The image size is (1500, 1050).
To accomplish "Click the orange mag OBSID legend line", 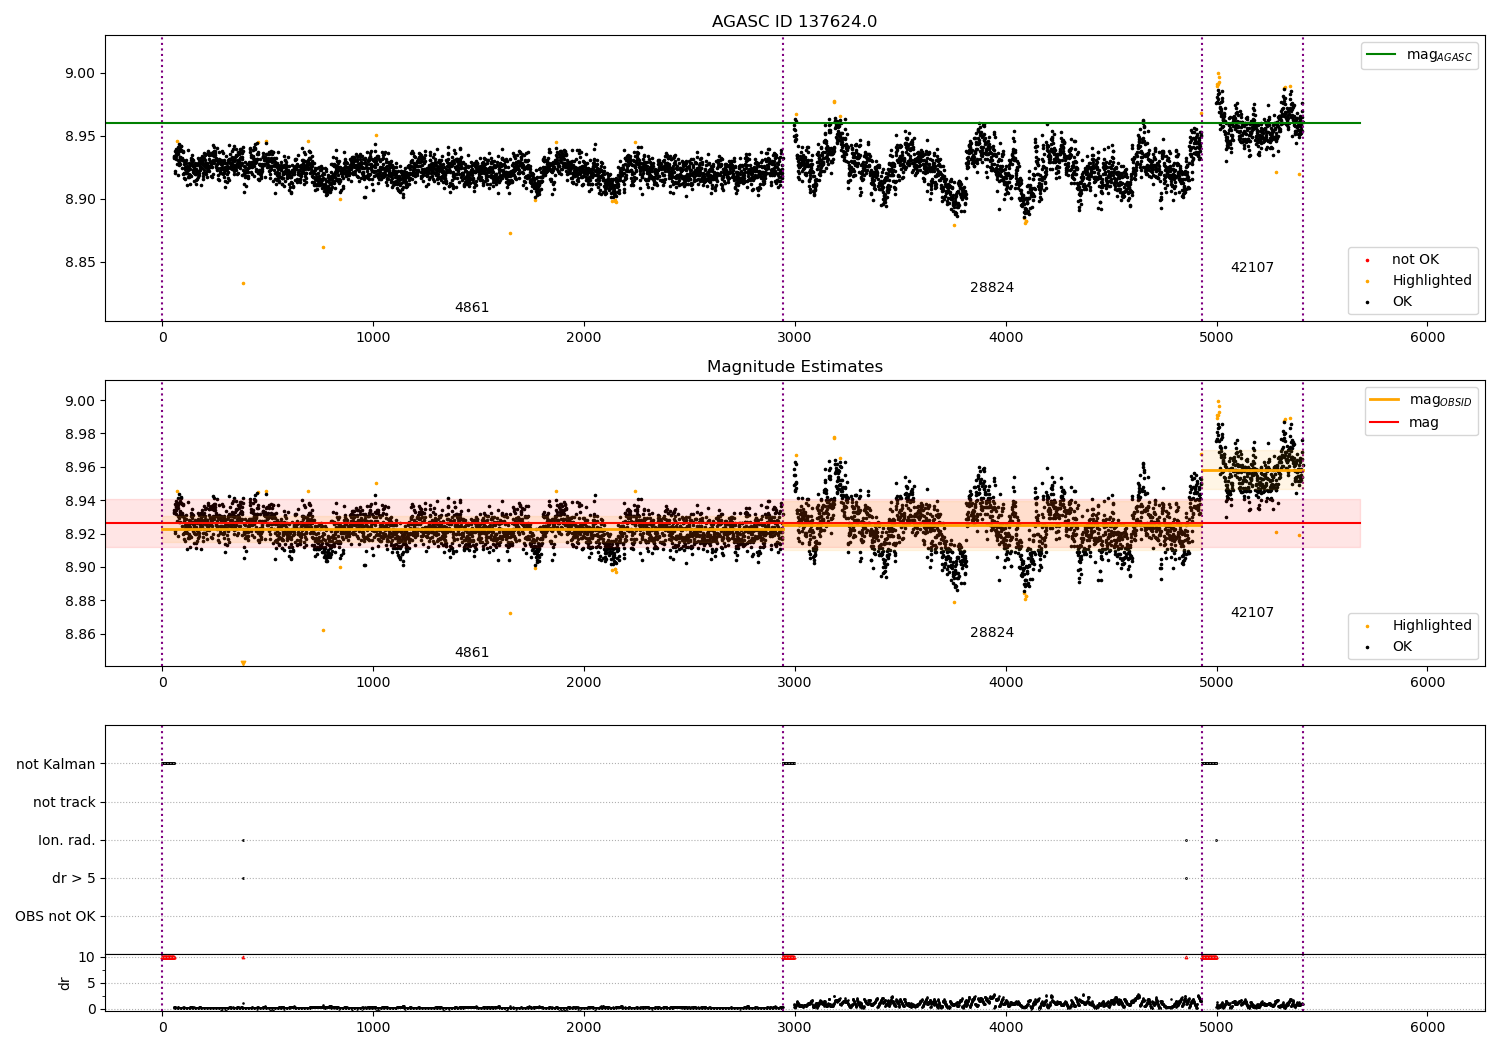I will [1385, 400].
